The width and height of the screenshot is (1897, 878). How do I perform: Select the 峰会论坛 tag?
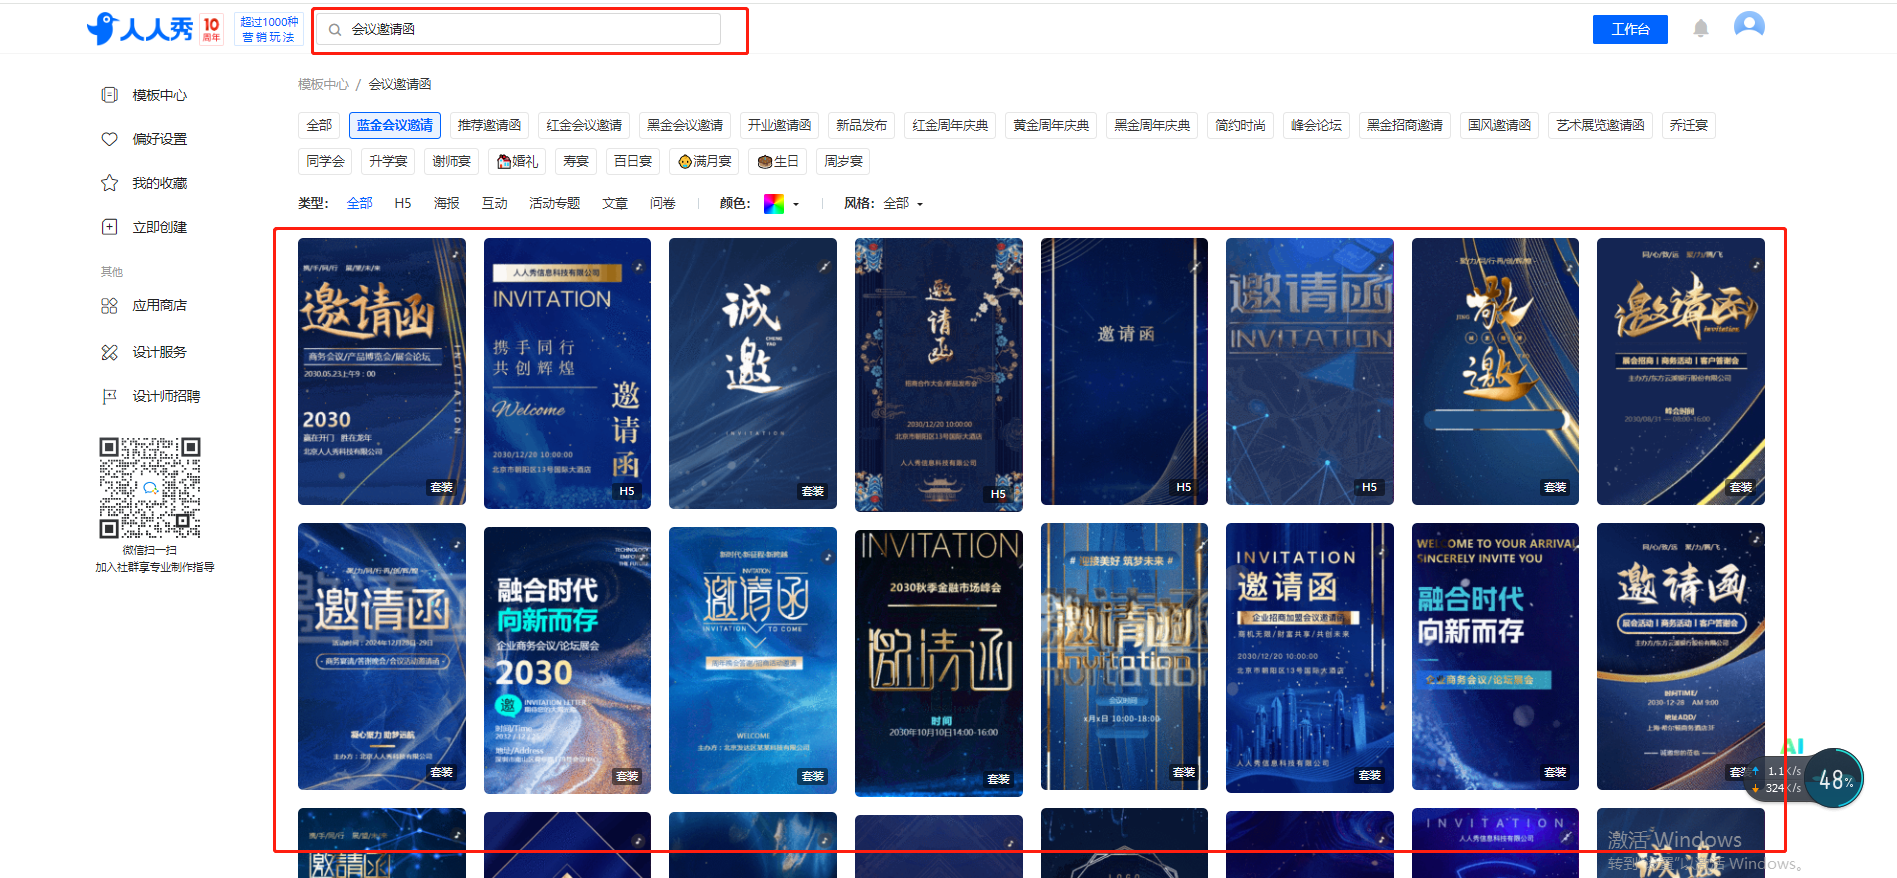[1316, 125]
